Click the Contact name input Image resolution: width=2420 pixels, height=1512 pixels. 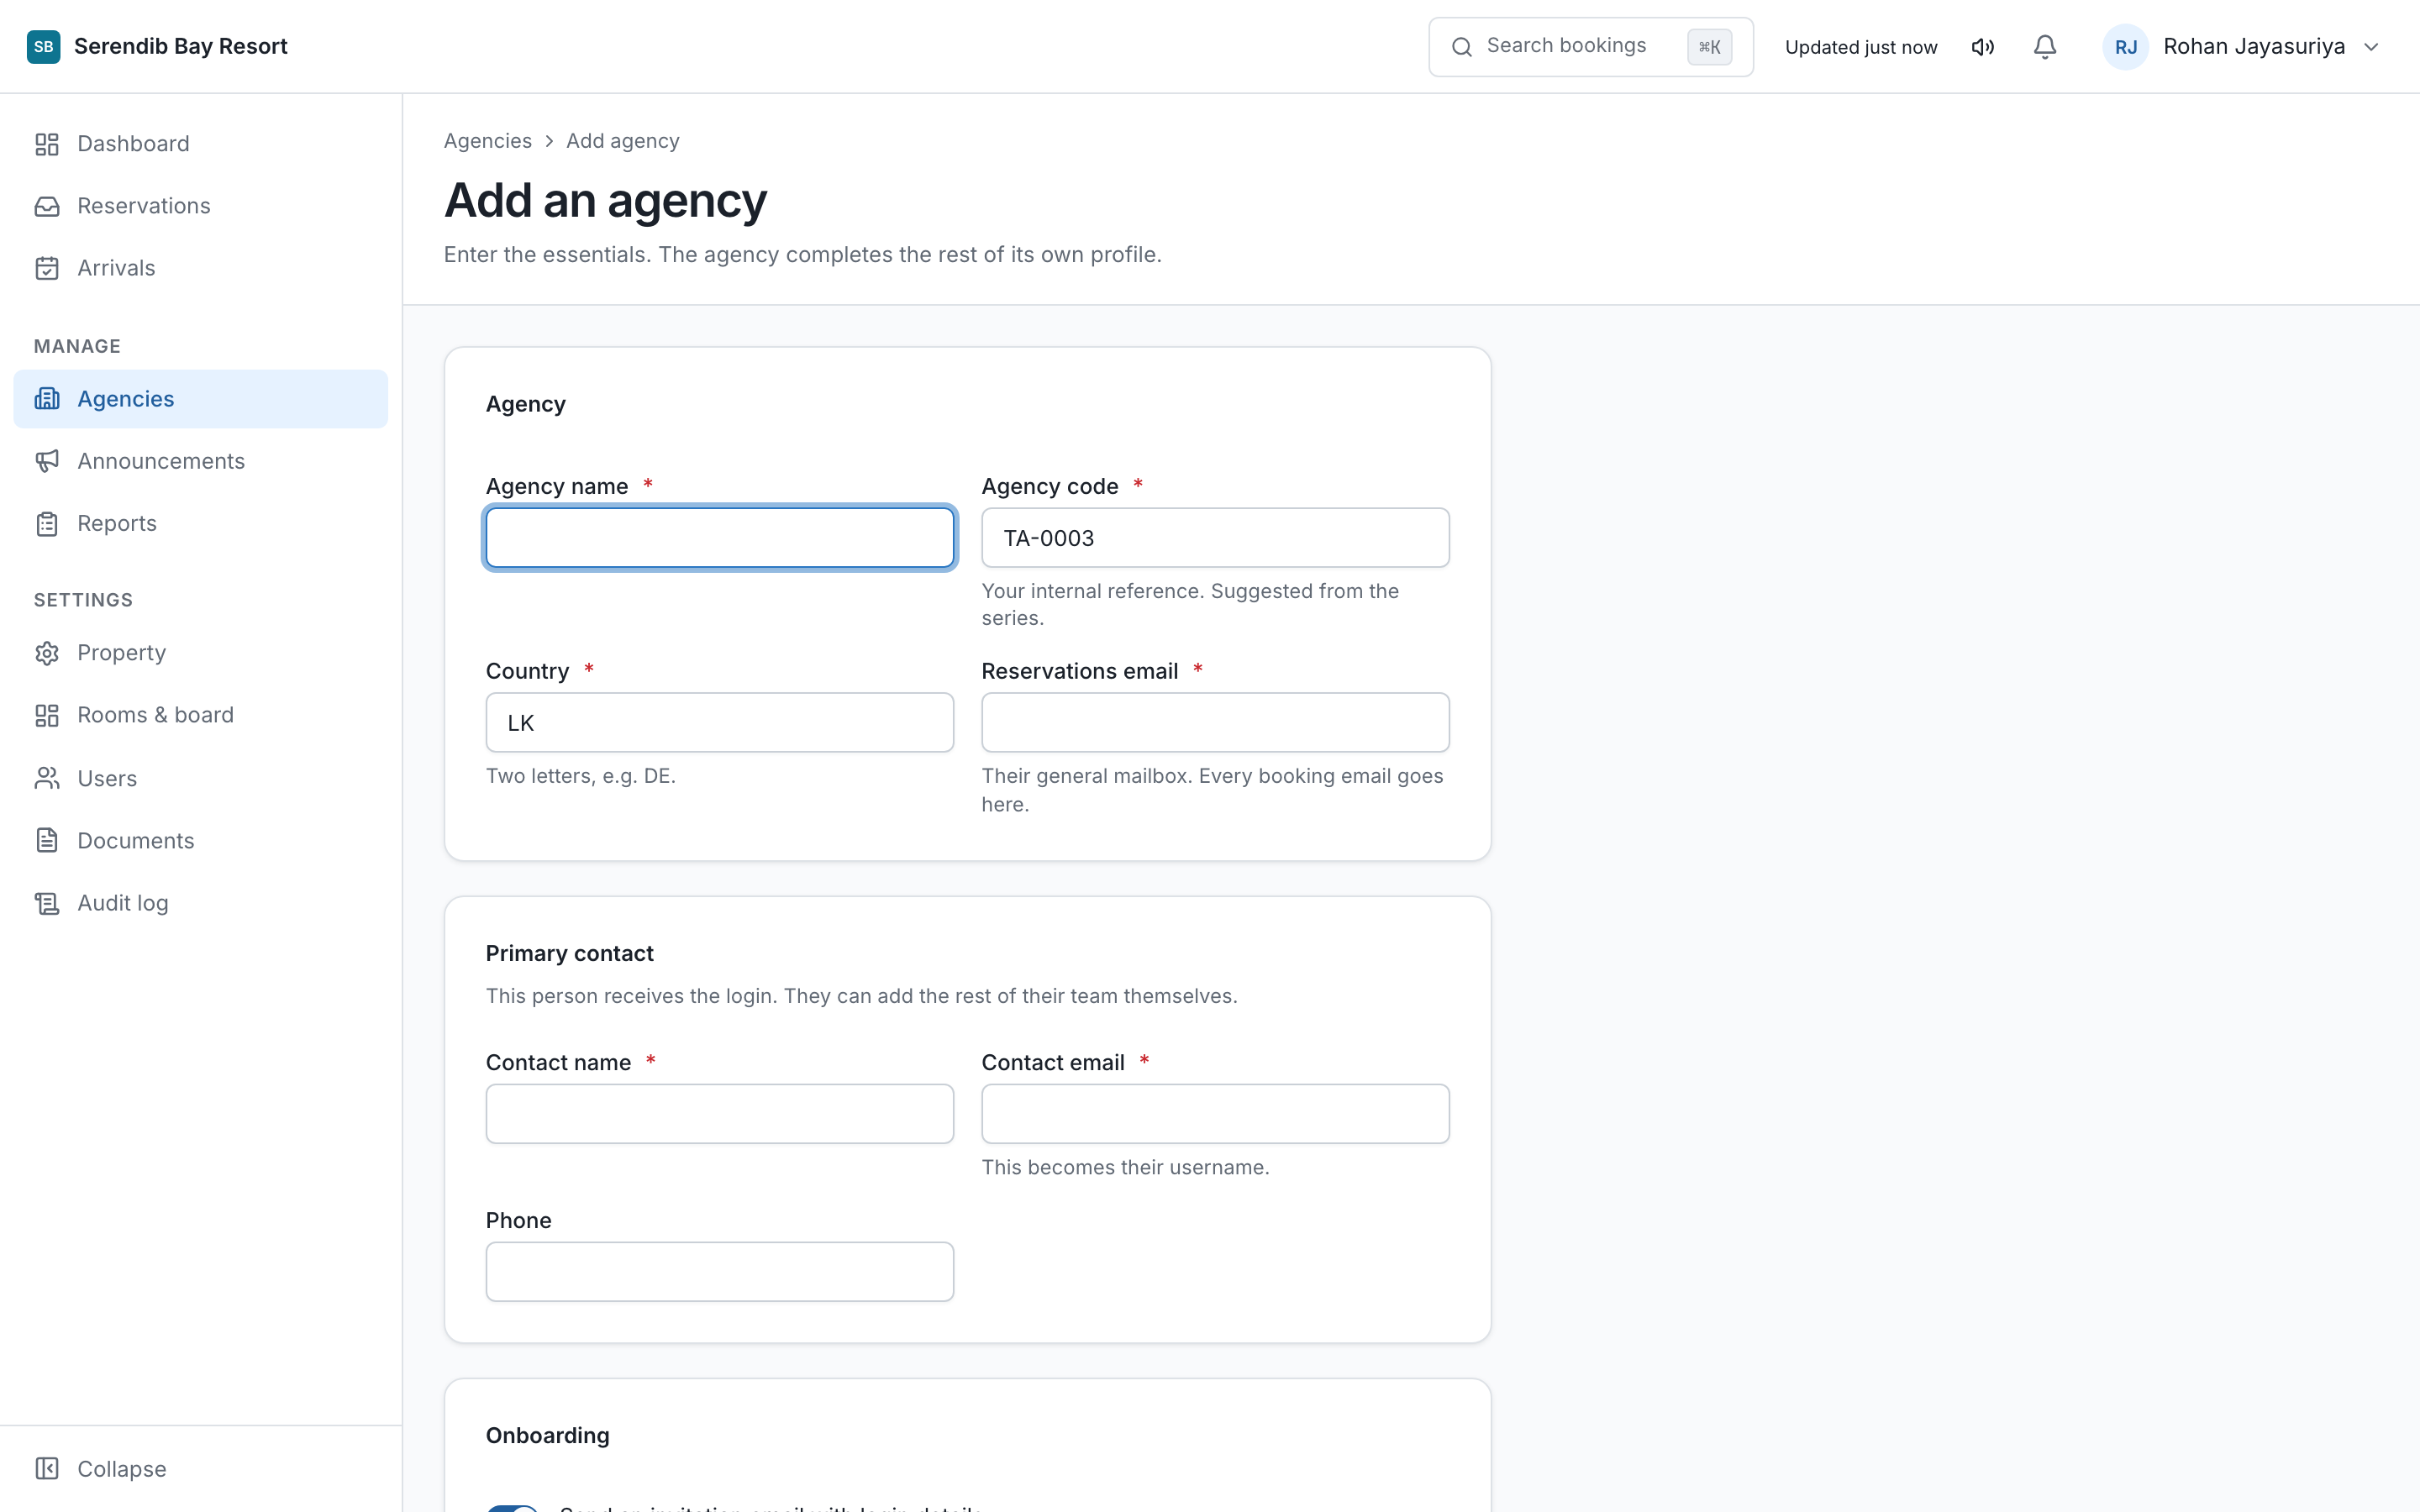point(720,1114)
